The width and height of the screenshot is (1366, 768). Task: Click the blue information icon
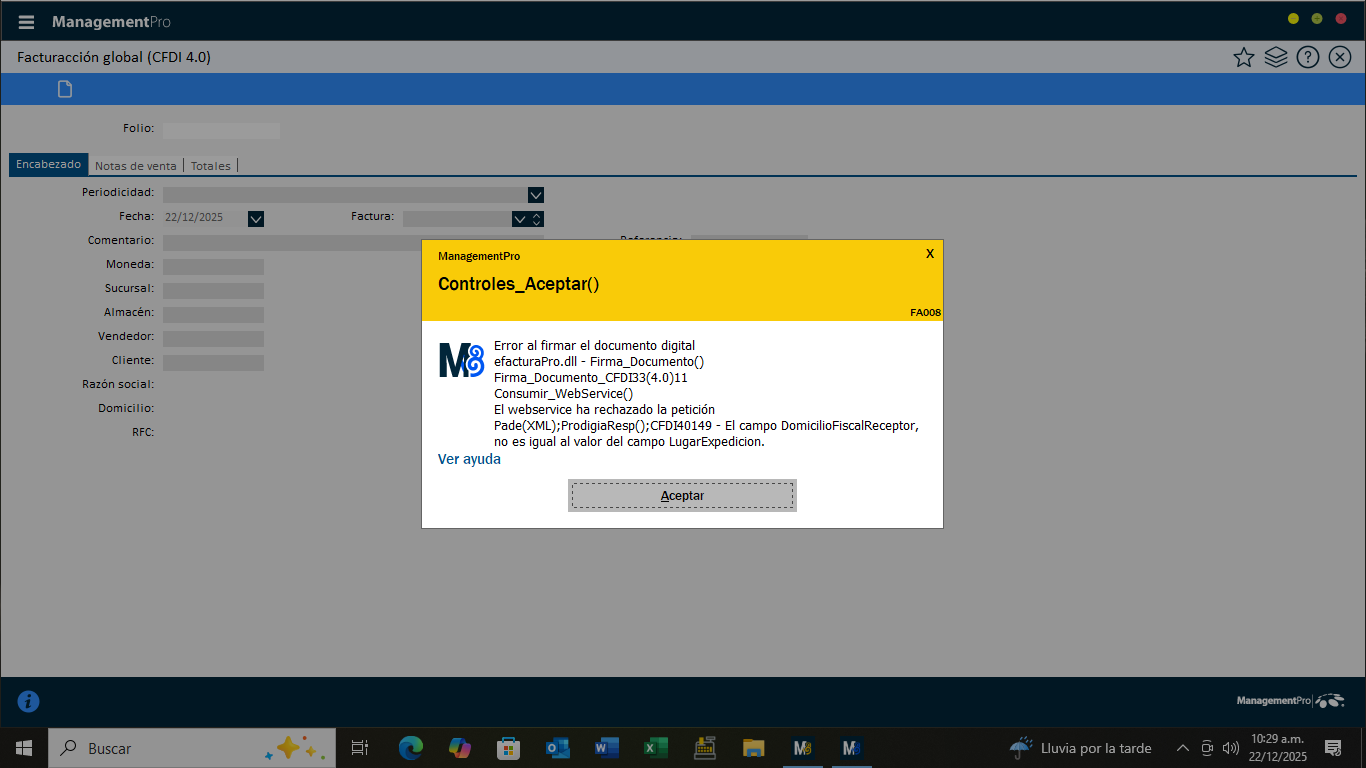(29, 701)
